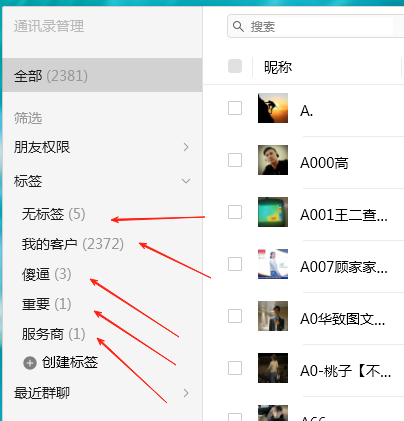Open the avatar of A001王二查
The width and height of the screenshot is (404, 421).
[x=273, y=212]
